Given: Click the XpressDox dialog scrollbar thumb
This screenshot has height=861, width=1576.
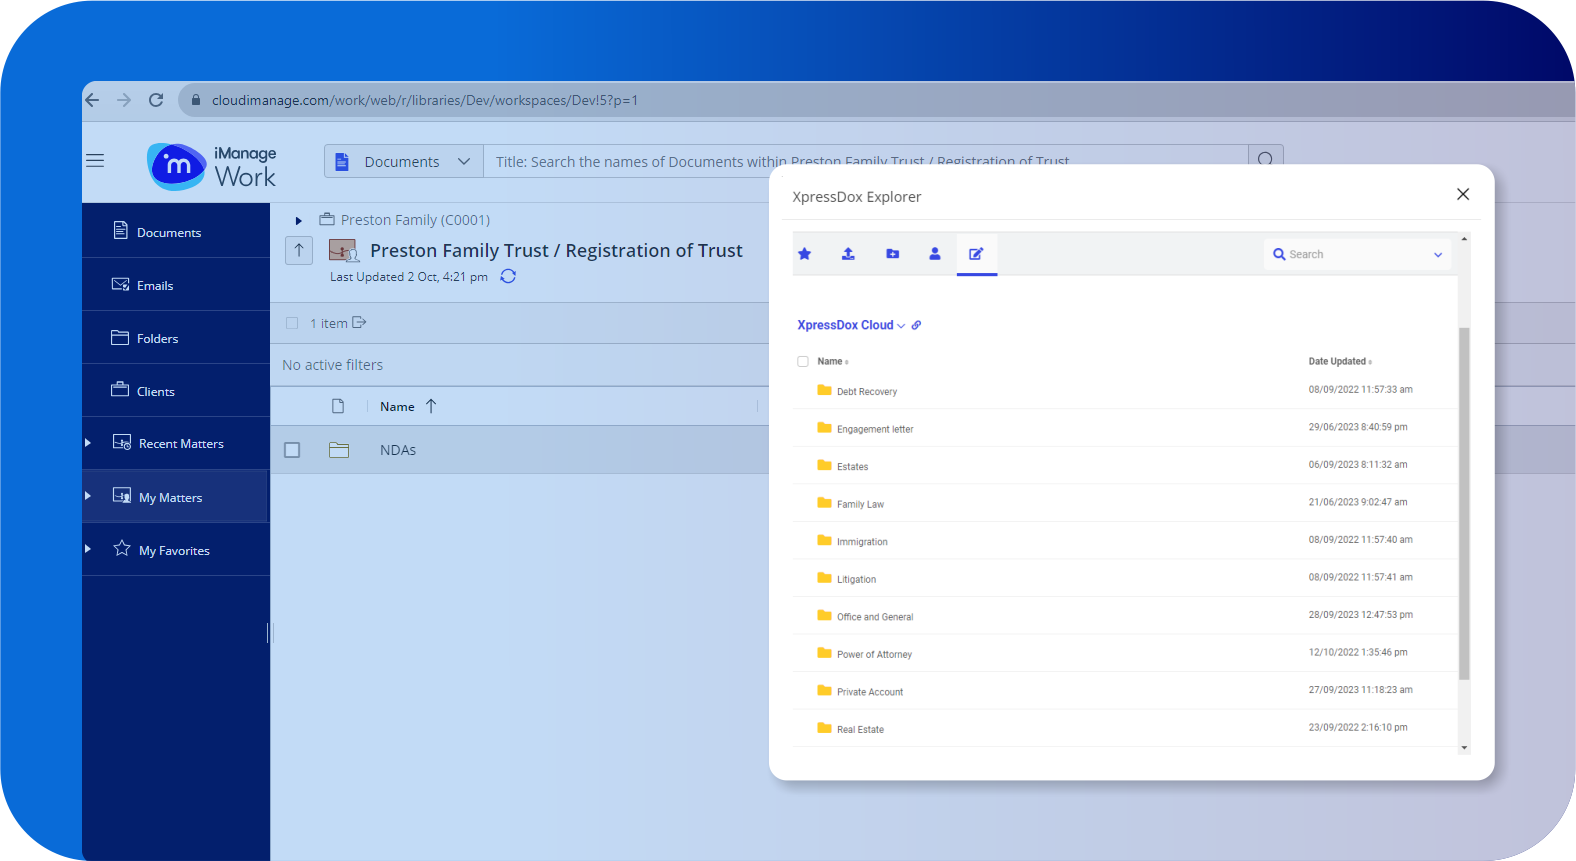Looking at the screenshot, I should tap(1464, 503).
